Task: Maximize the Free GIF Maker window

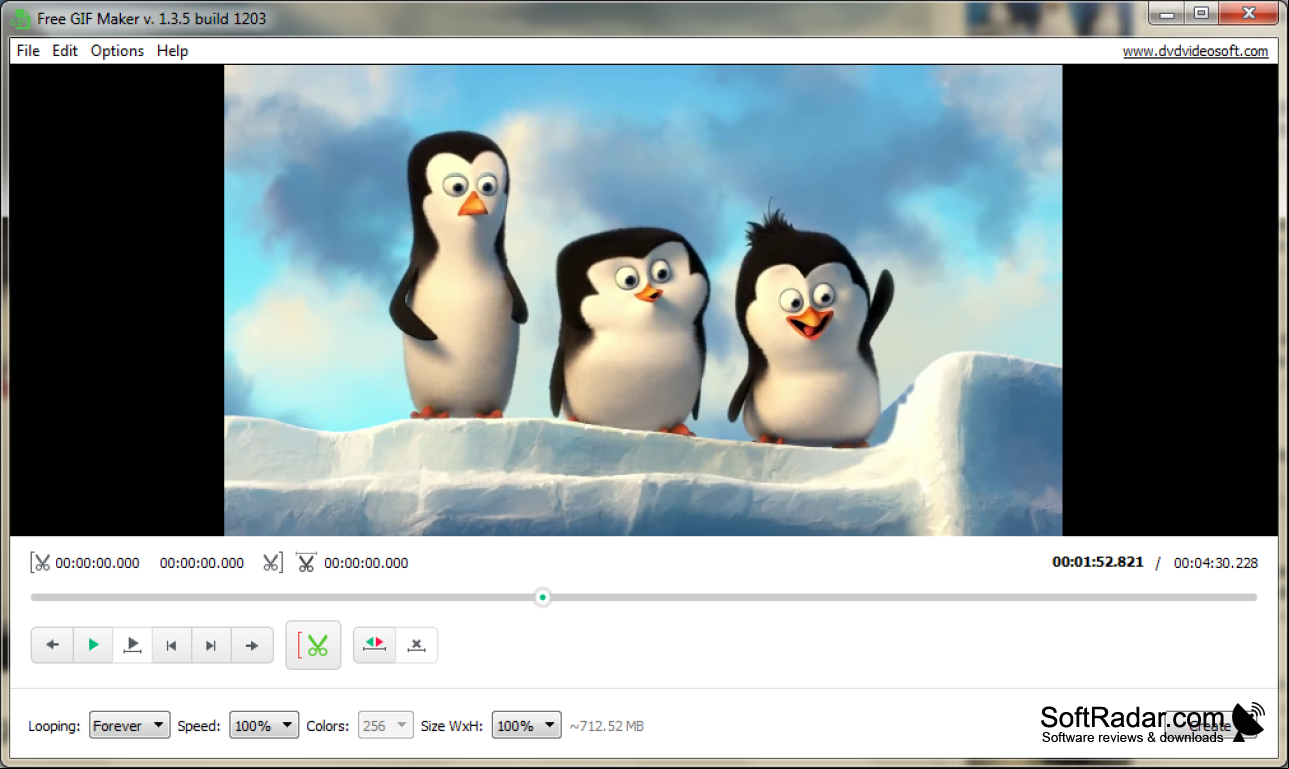Action: [x=1201, y=13]
